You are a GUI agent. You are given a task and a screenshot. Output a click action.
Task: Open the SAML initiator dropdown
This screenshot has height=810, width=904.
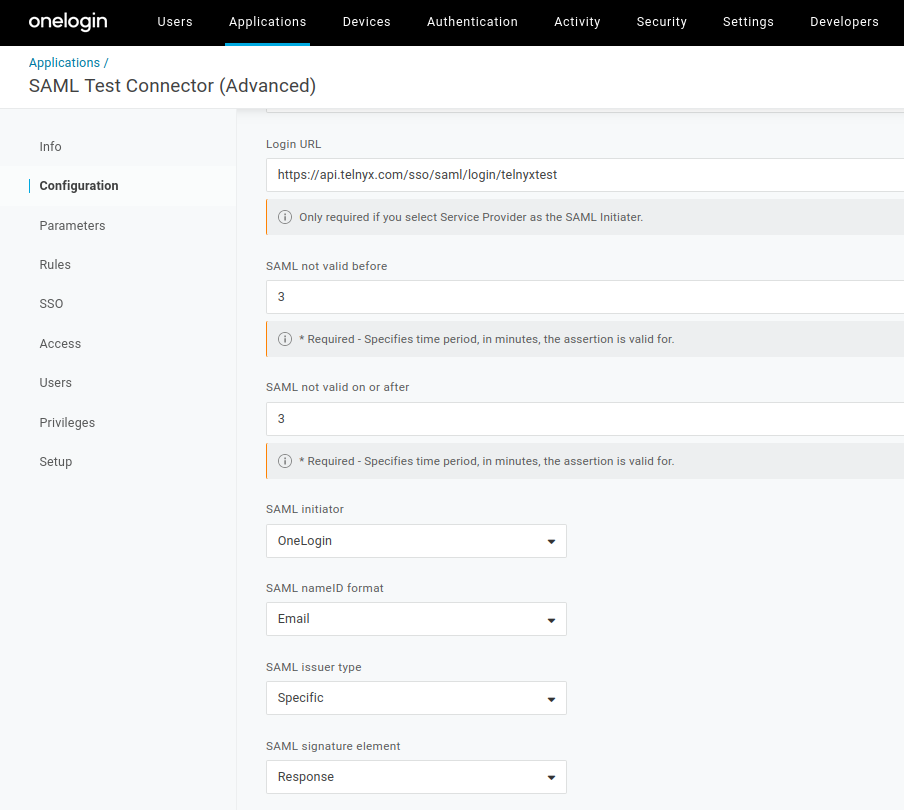tap(416, 541)
